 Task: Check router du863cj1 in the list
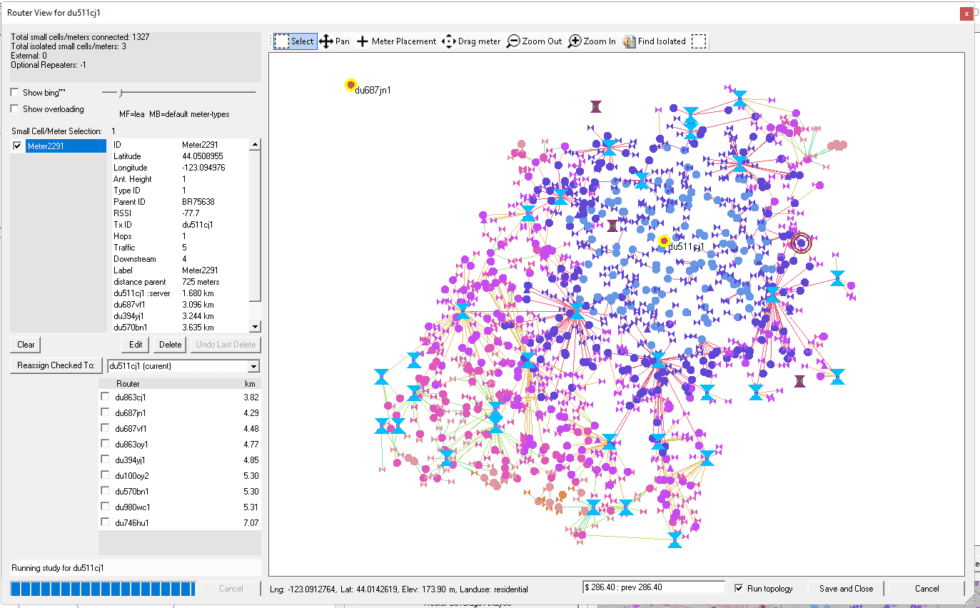(106, 397)
